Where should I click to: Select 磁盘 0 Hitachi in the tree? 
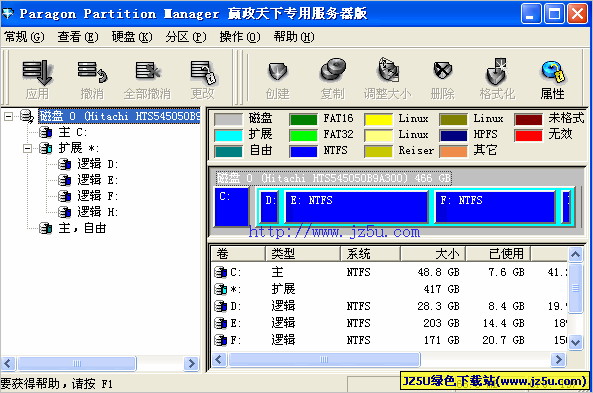coord(120,116)
